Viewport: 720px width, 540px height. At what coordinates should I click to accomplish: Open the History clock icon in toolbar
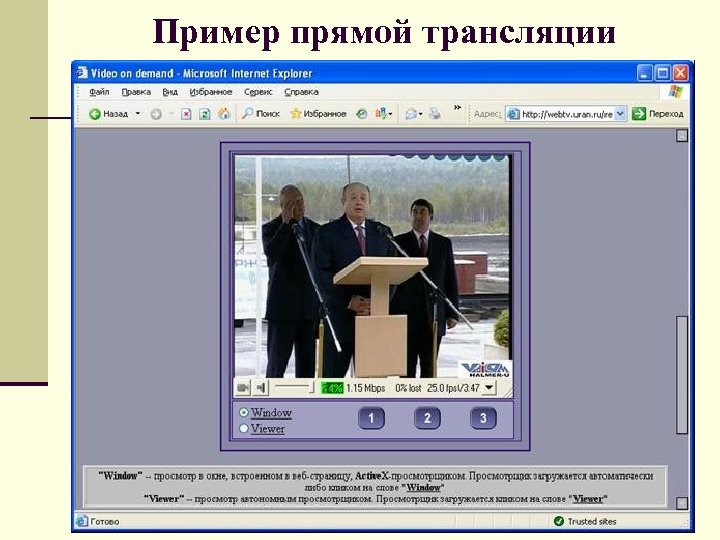click(362, 114)
